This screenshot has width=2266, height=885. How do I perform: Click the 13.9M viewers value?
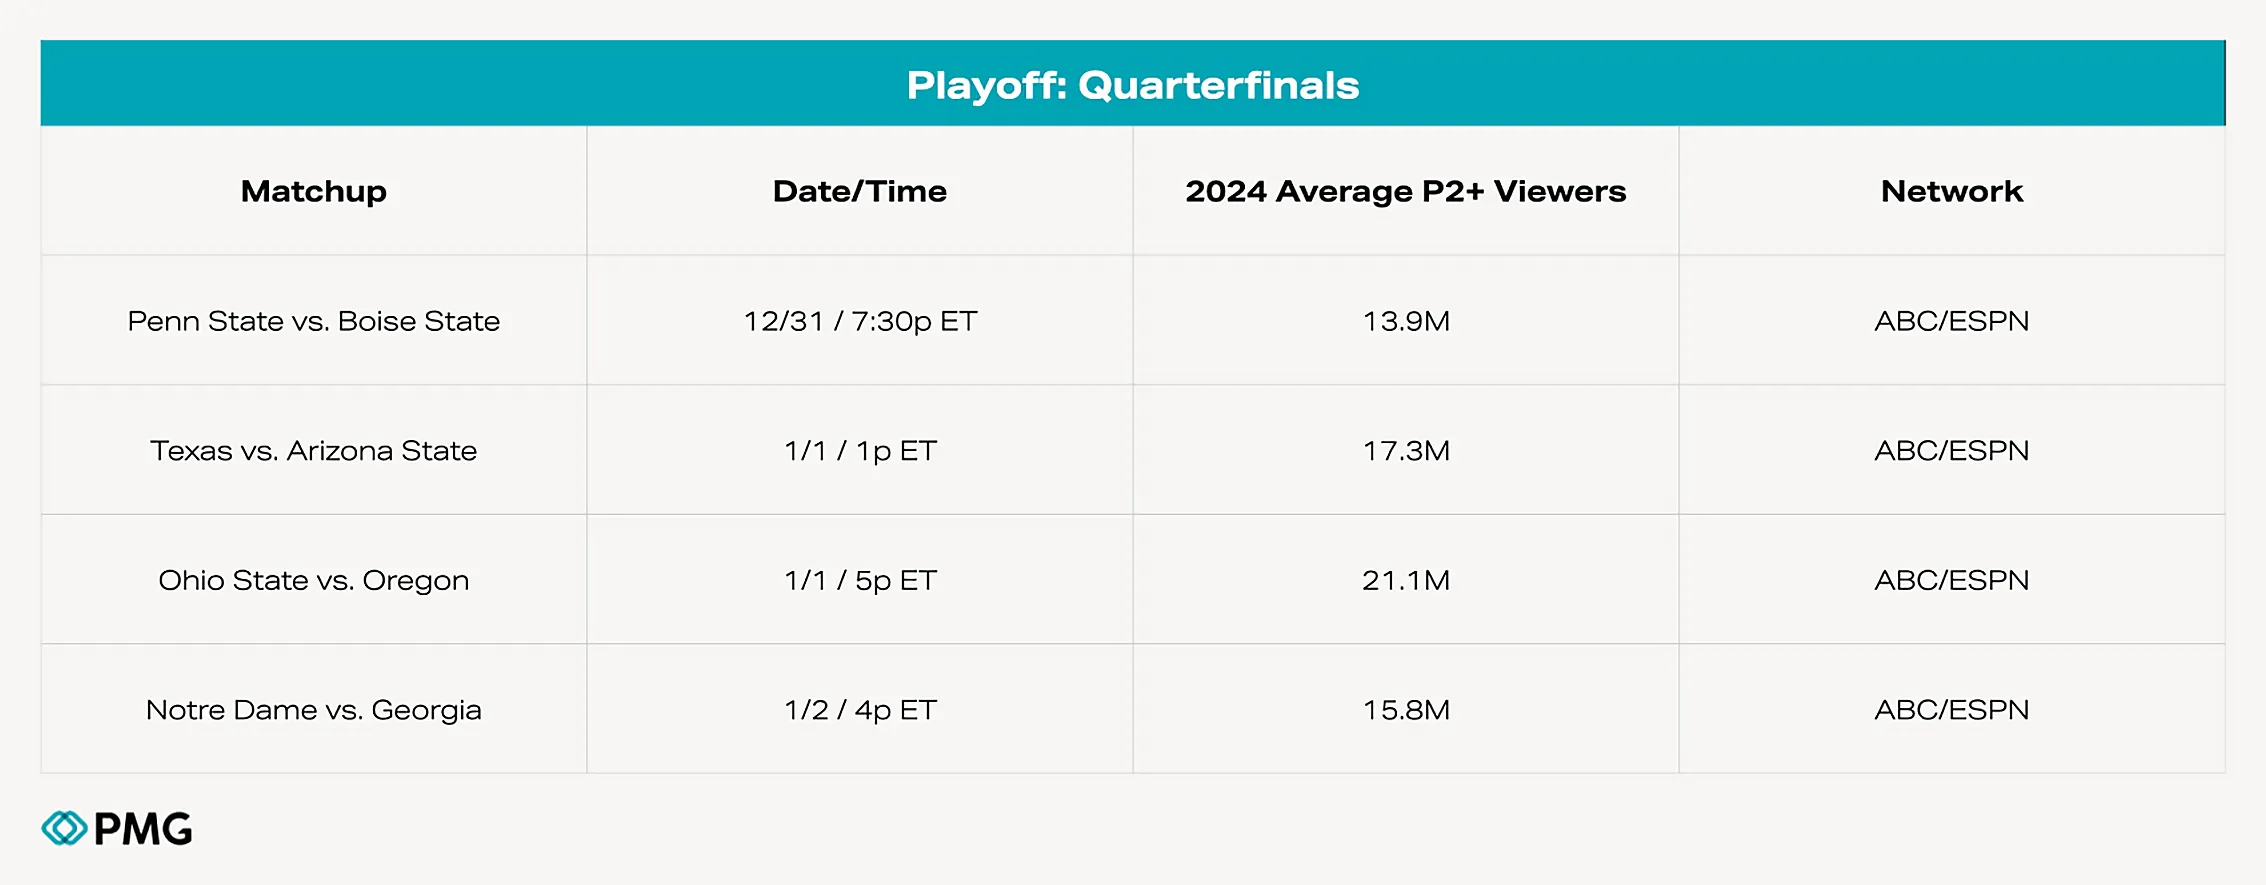coord(1405,321)
